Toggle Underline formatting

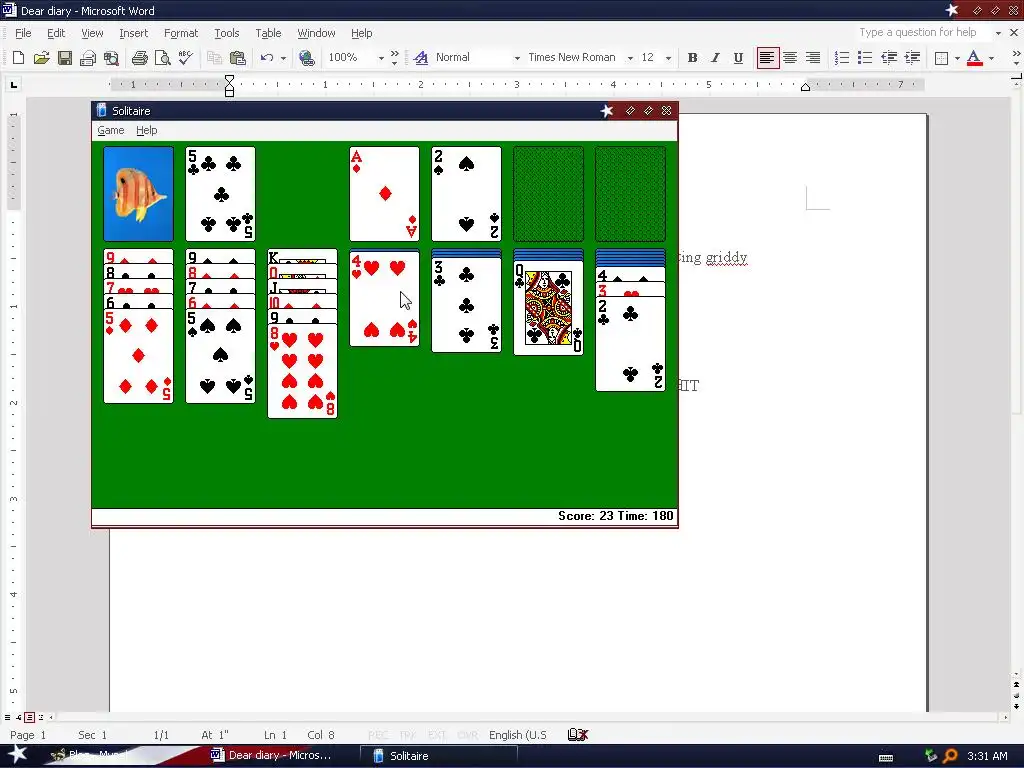(x=738, y=57)
